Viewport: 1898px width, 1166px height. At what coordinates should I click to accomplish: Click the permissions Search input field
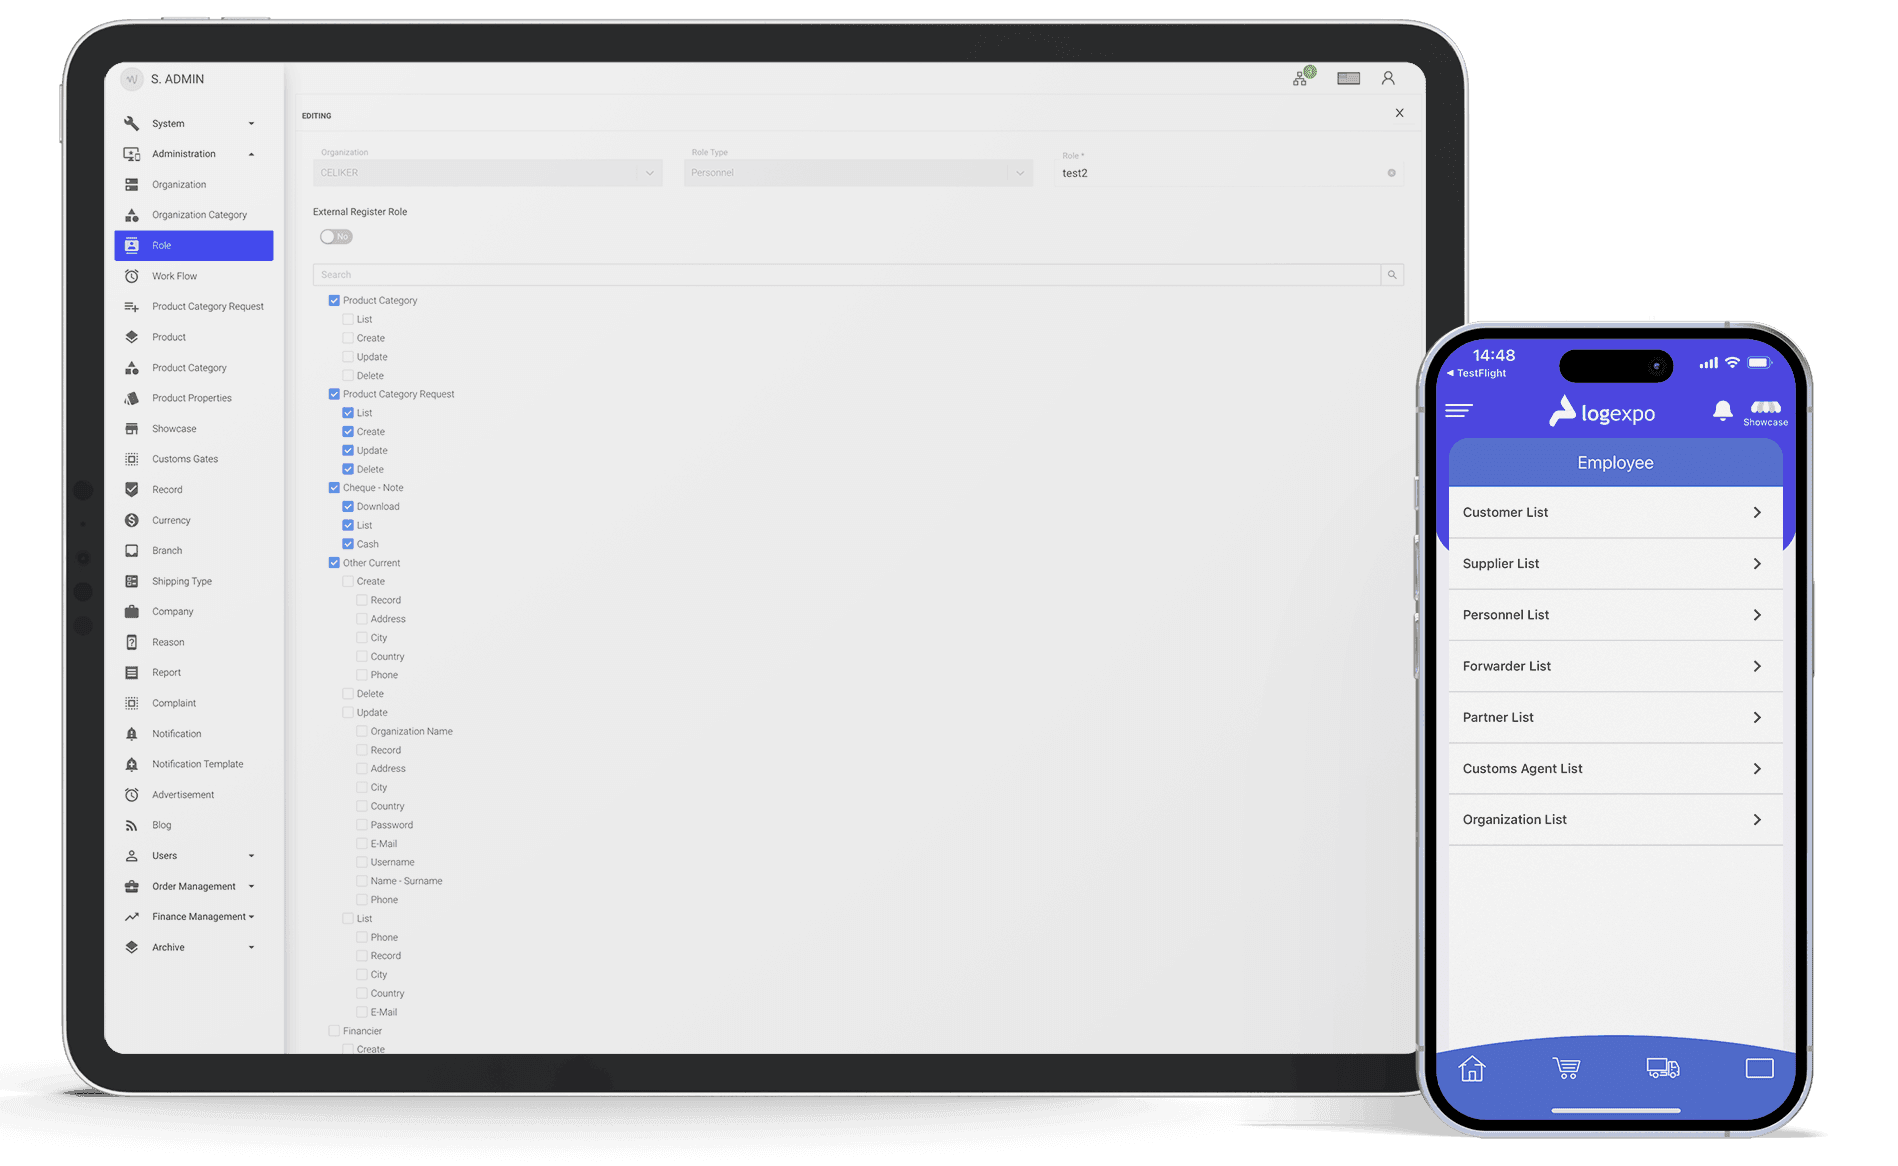tap(846, 275)
